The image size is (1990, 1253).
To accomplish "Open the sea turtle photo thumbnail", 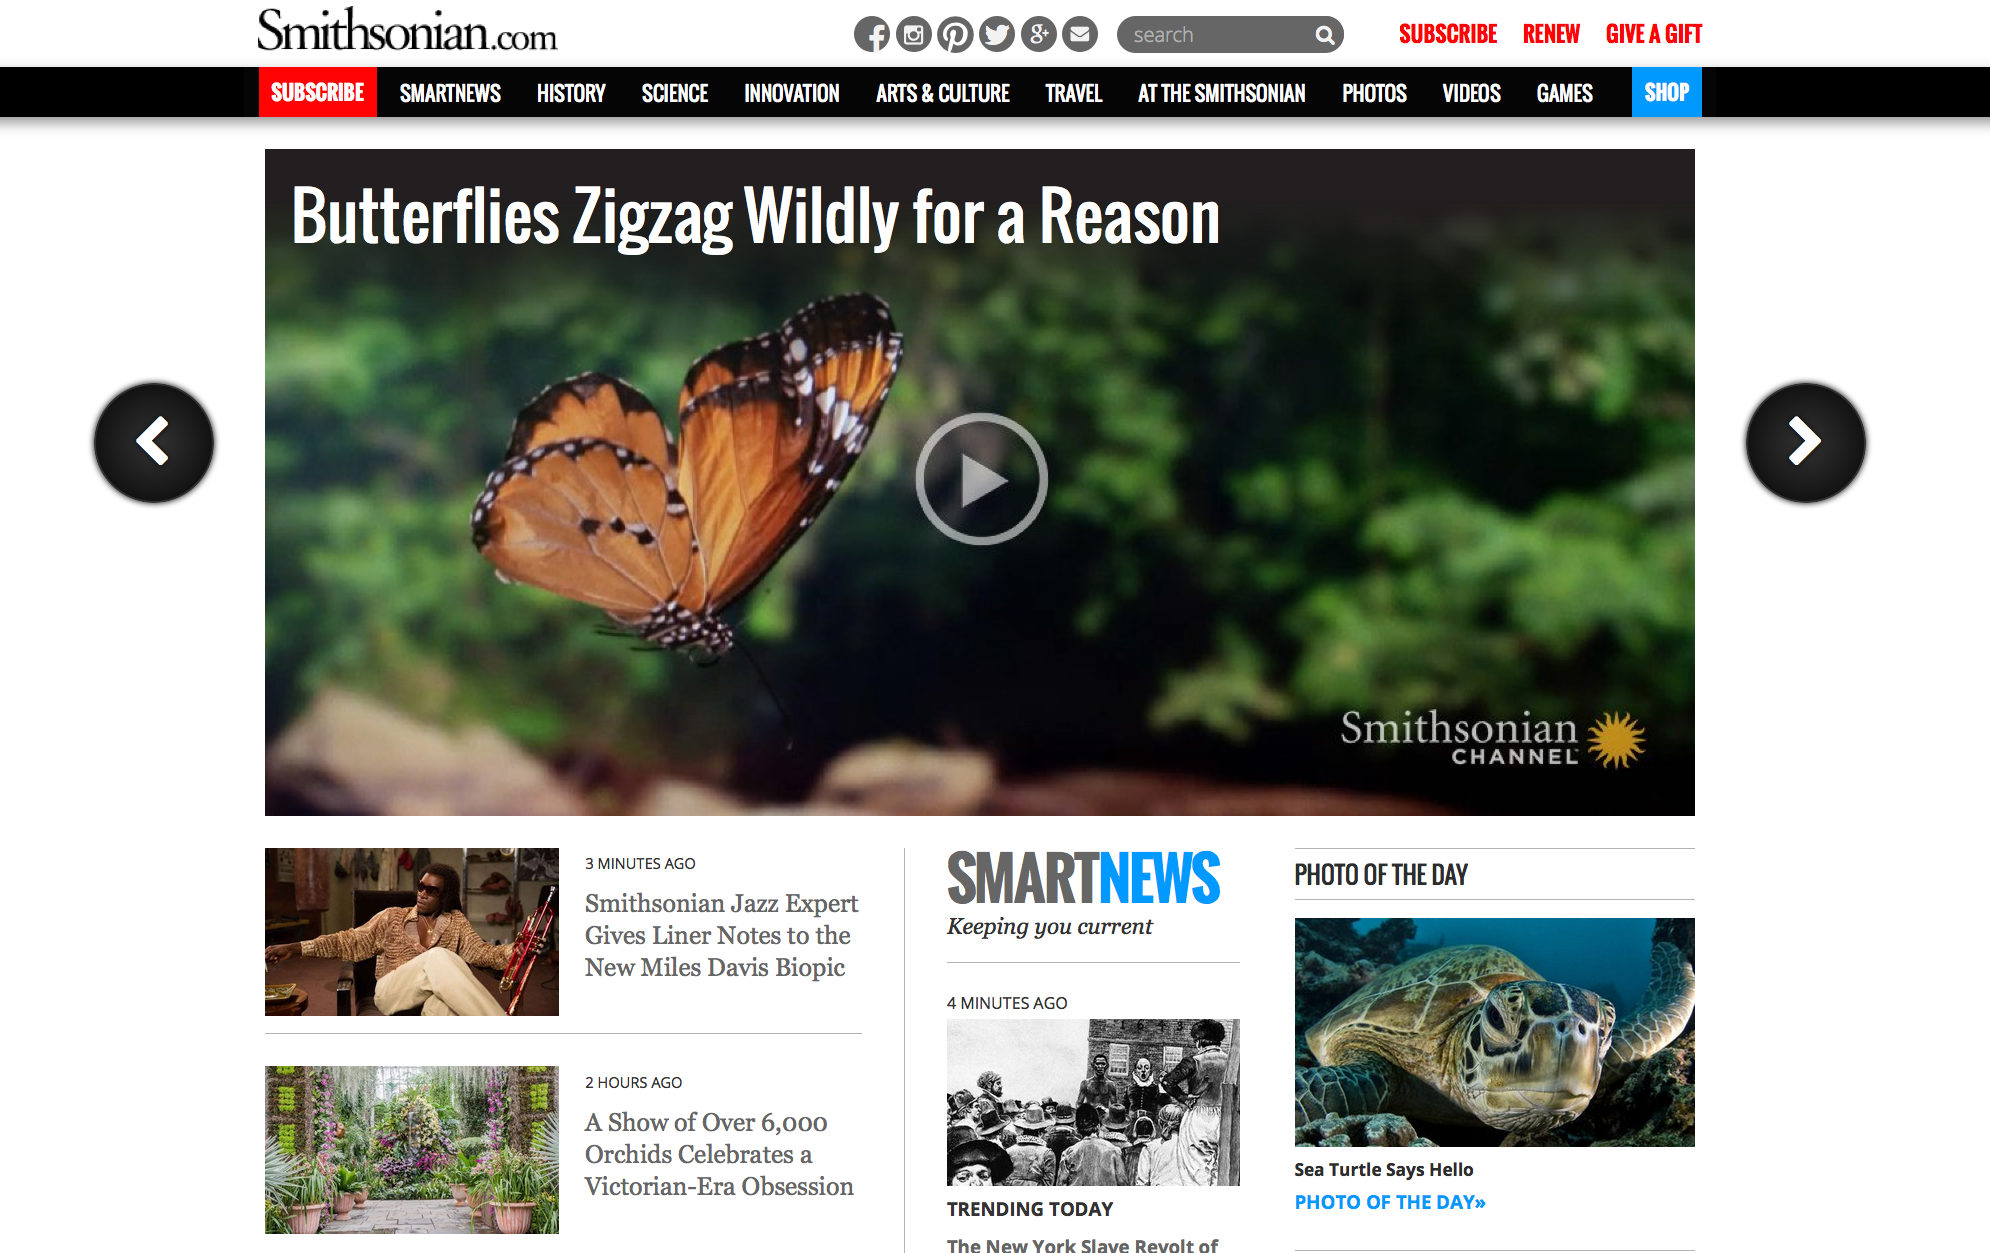I will [x=1494, y=1032].
